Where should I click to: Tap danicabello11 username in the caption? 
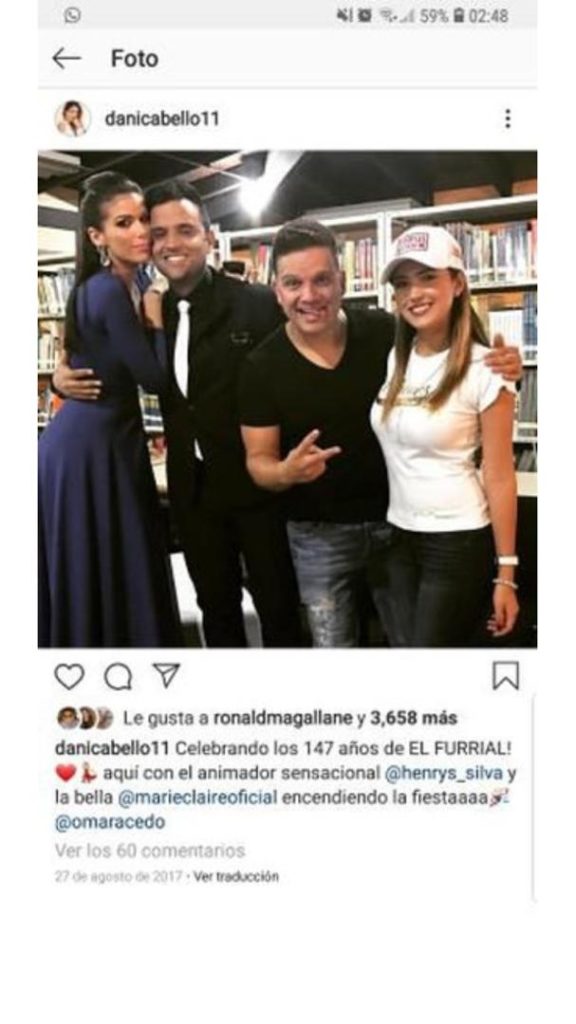[x=112, y=748]
